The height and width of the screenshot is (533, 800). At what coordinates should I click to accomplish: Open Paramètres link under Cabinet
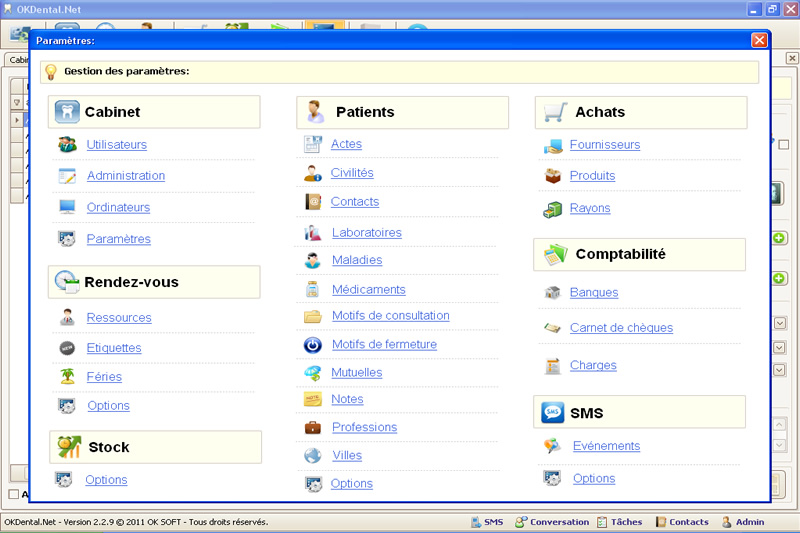coord(119,239)
